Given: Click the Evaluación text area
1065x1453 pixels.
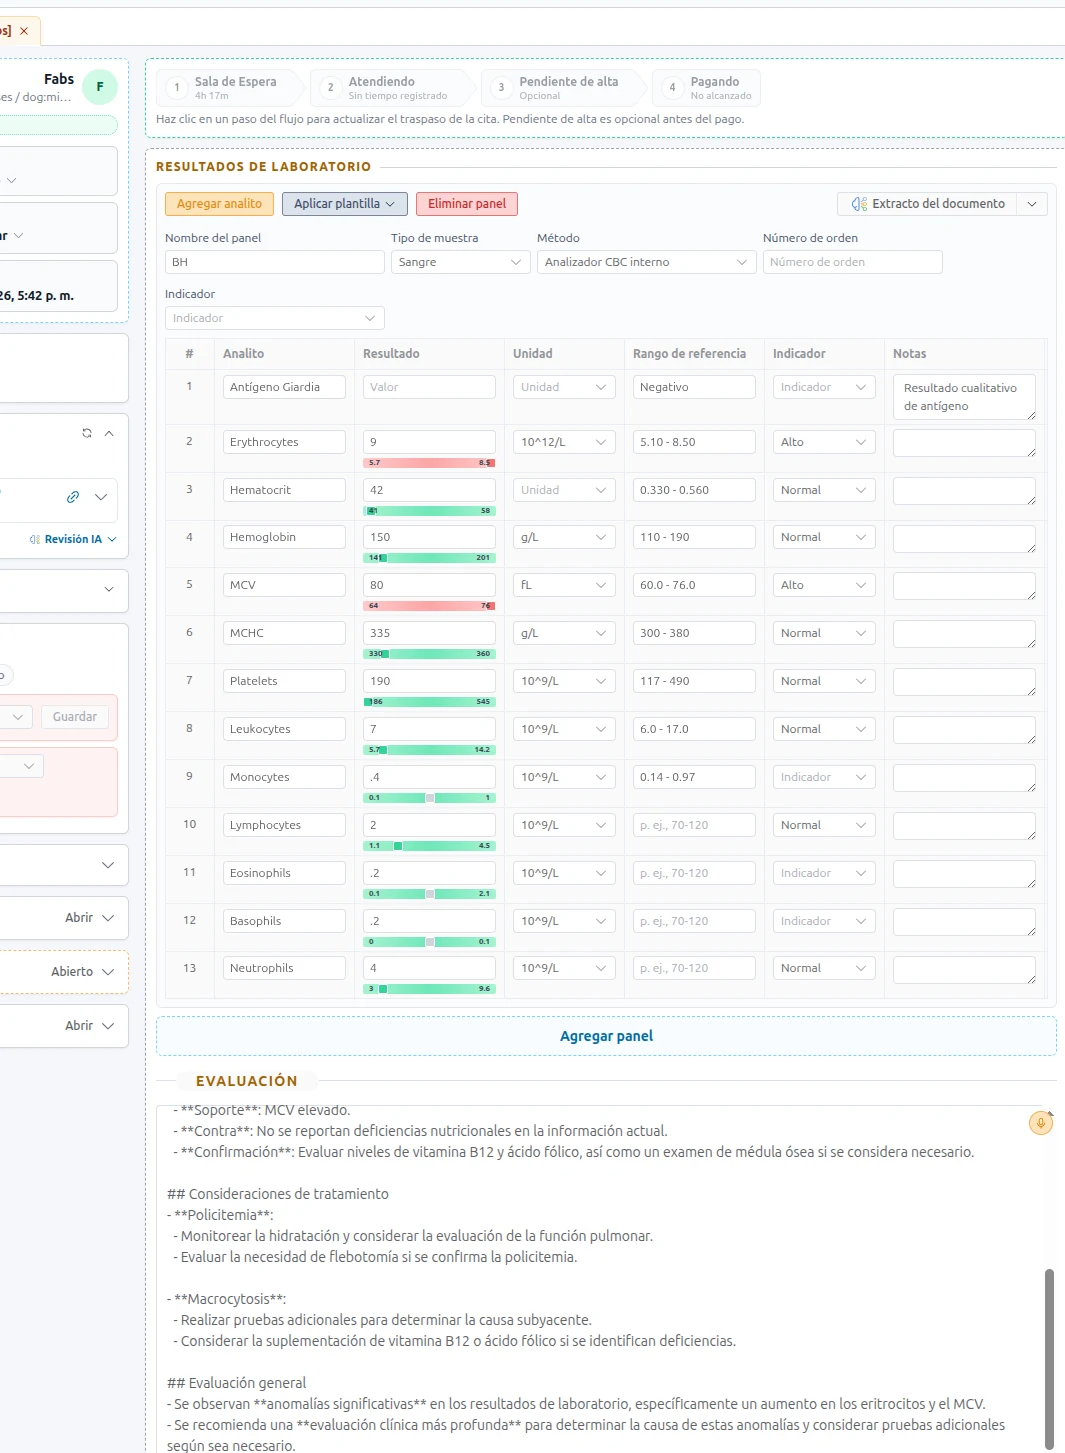Looking at the screenshot, I should click(x=600, y=1278).
